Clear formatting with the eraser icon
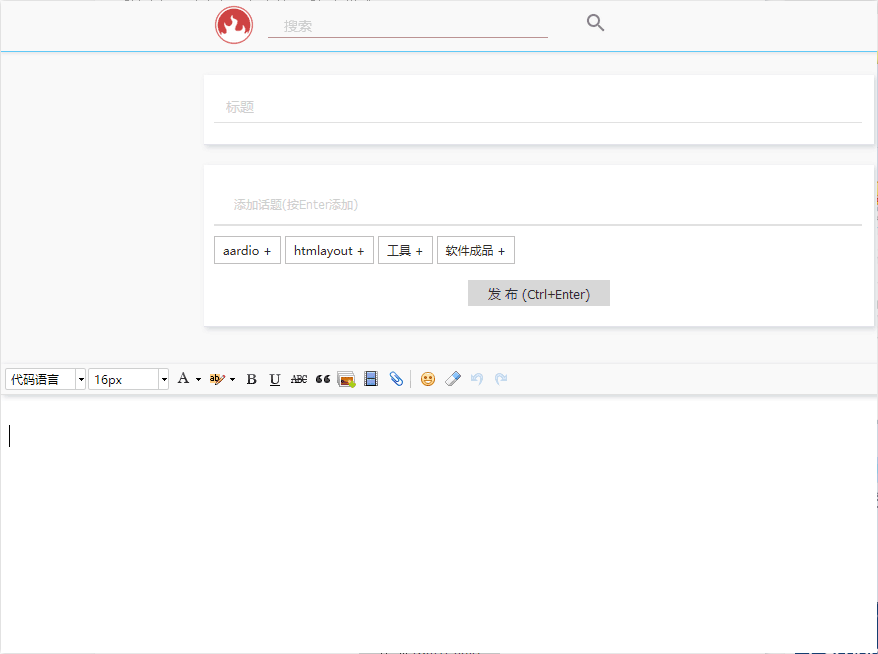This screenshot has height=654, width=878. pos(452,379)
